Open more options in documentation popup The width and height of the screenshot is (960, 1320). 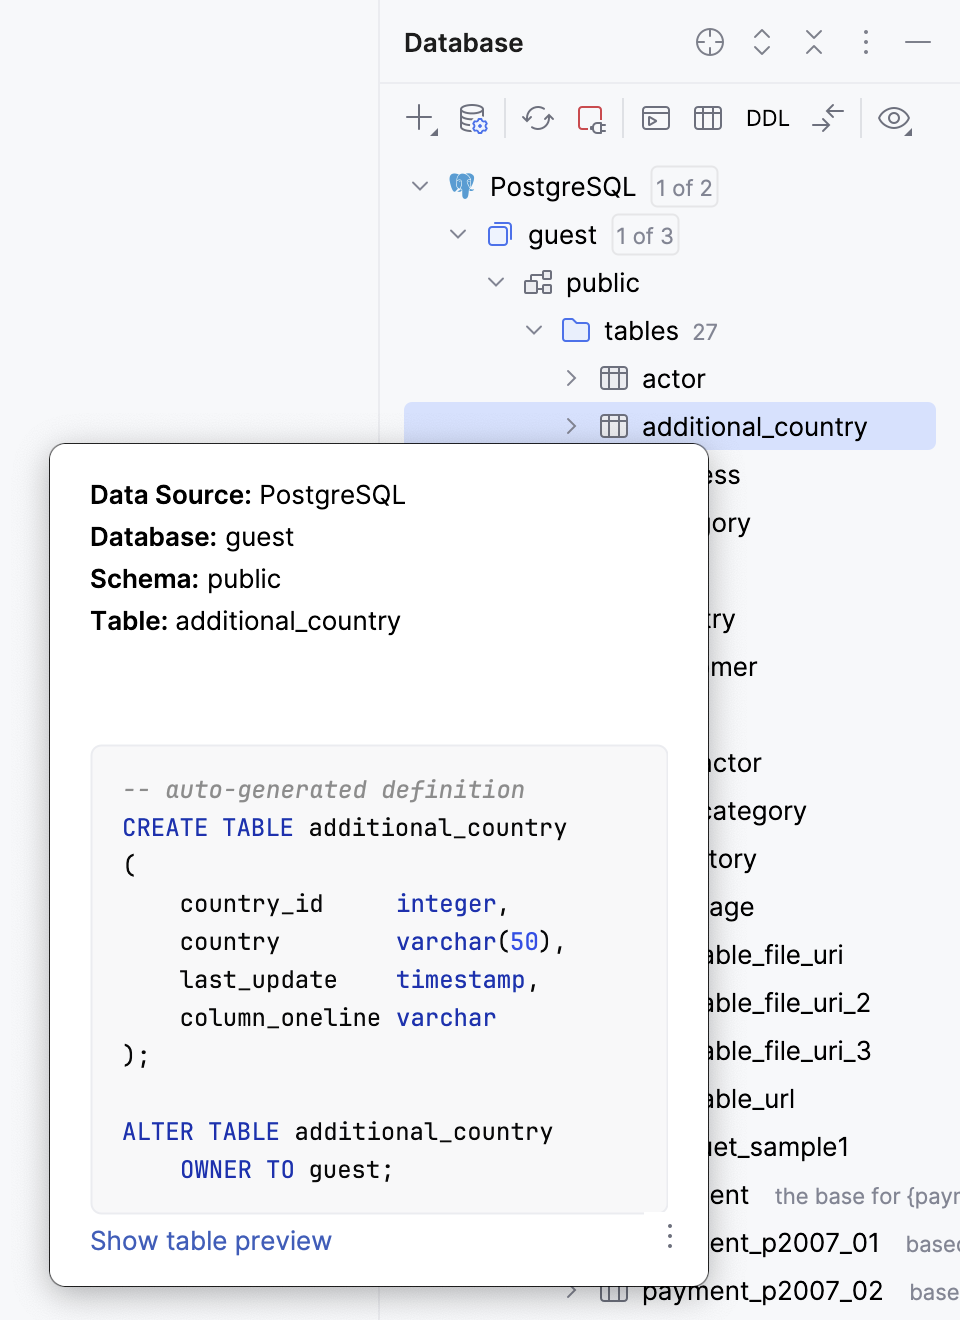pyautogui.click(x=669, y=1238)
